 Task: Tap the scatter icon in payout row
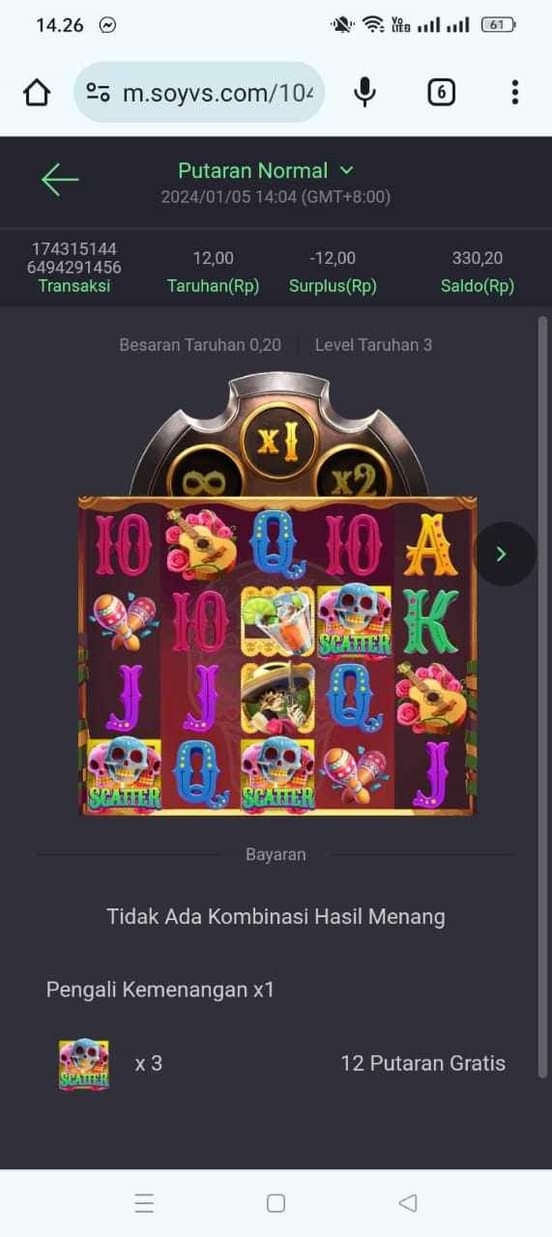[x=84, y=1063]
